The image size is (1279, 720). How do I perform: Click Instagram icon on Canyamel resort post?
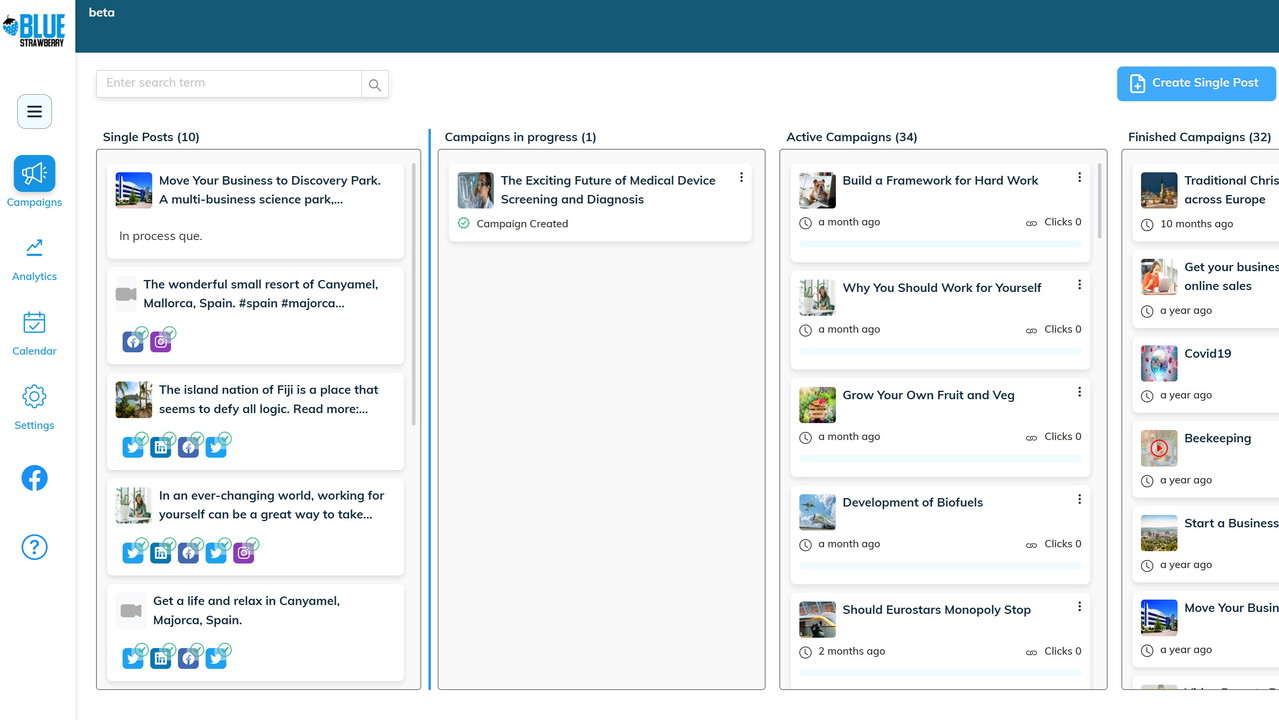click(160, 342)
